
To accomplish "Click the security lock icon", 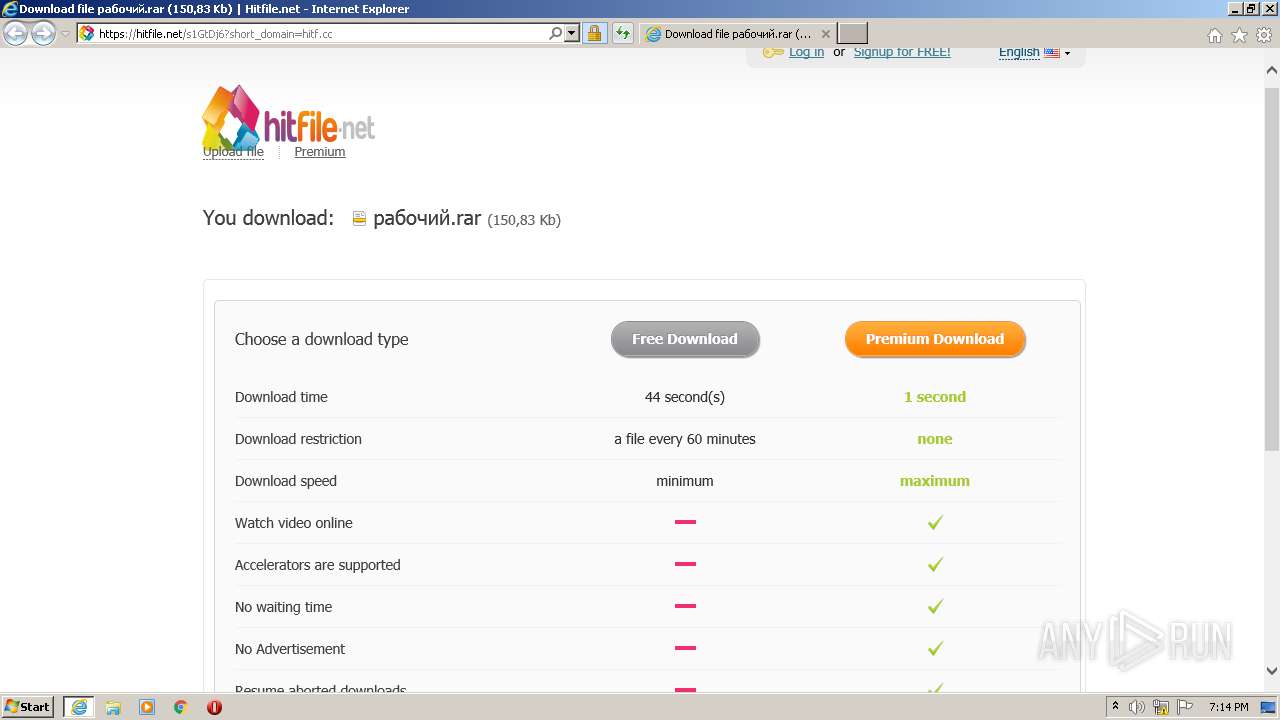I will pyautogui.click(x=594, y=33).
